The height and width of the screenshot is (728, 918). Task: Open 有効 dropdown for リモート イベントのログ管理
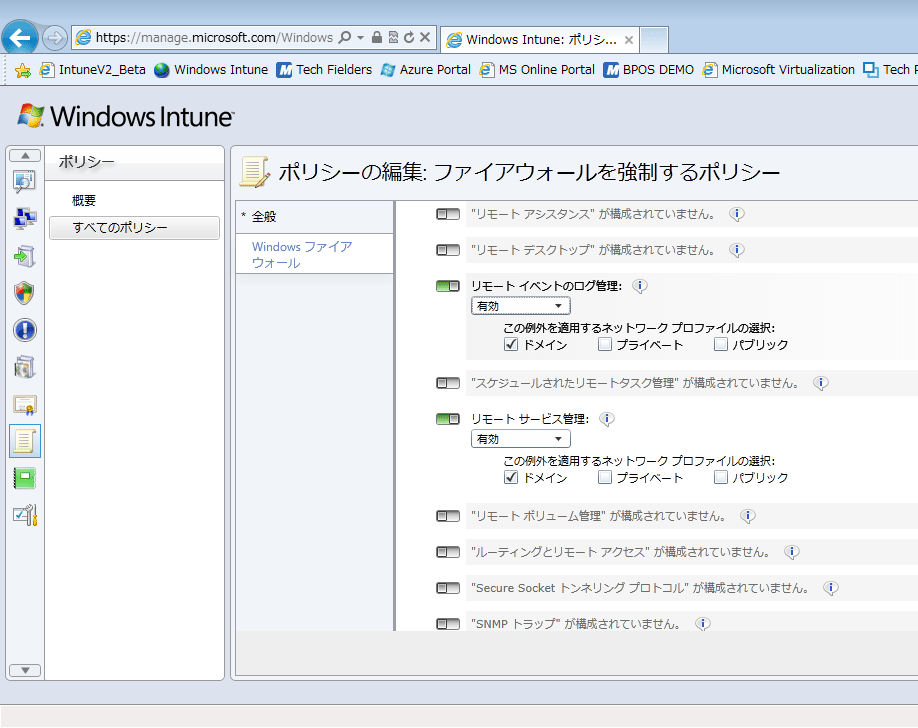click(520, 306)
